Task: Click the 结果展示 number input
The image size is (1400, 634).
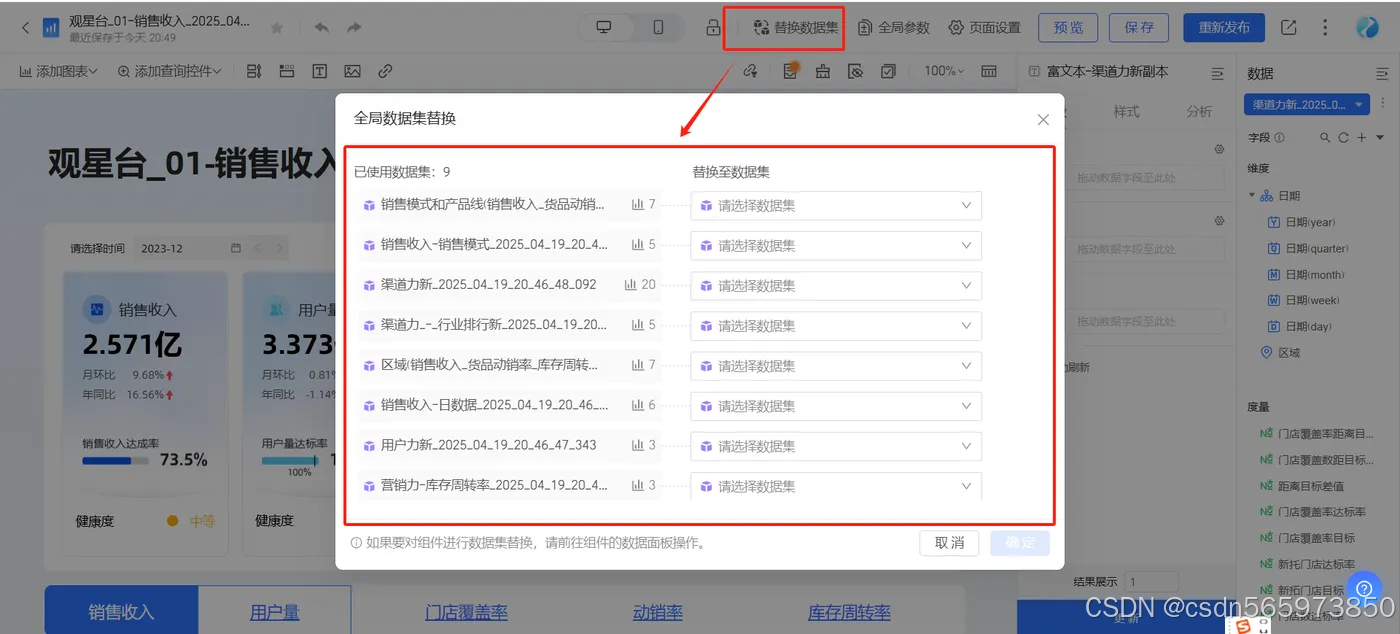Action: 1151,581
